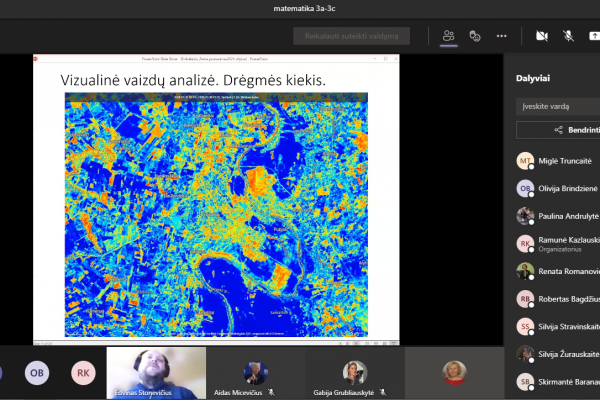Viewport: 600px width, 400px height.
Task: Focus the Įveskite vardą search field
Action: pos(558,106)
